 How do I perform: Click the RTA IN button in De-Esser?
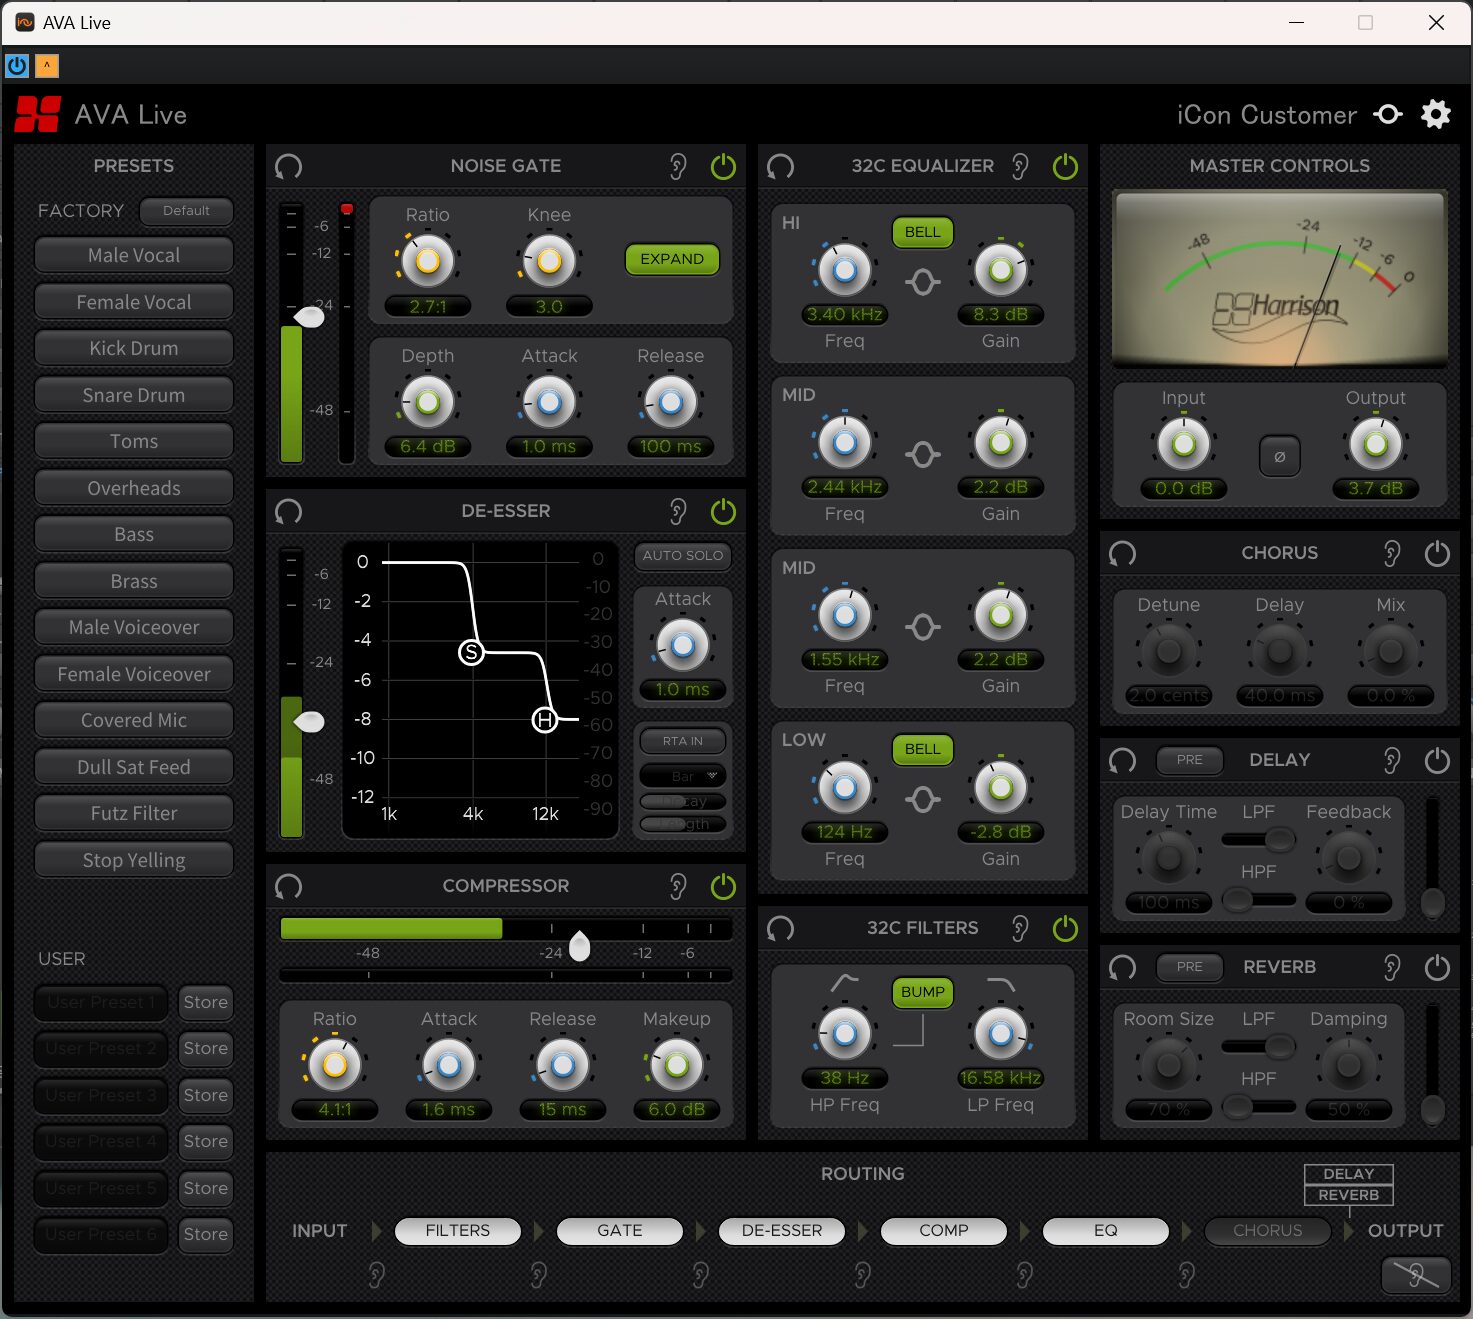(x=683, y=741)
